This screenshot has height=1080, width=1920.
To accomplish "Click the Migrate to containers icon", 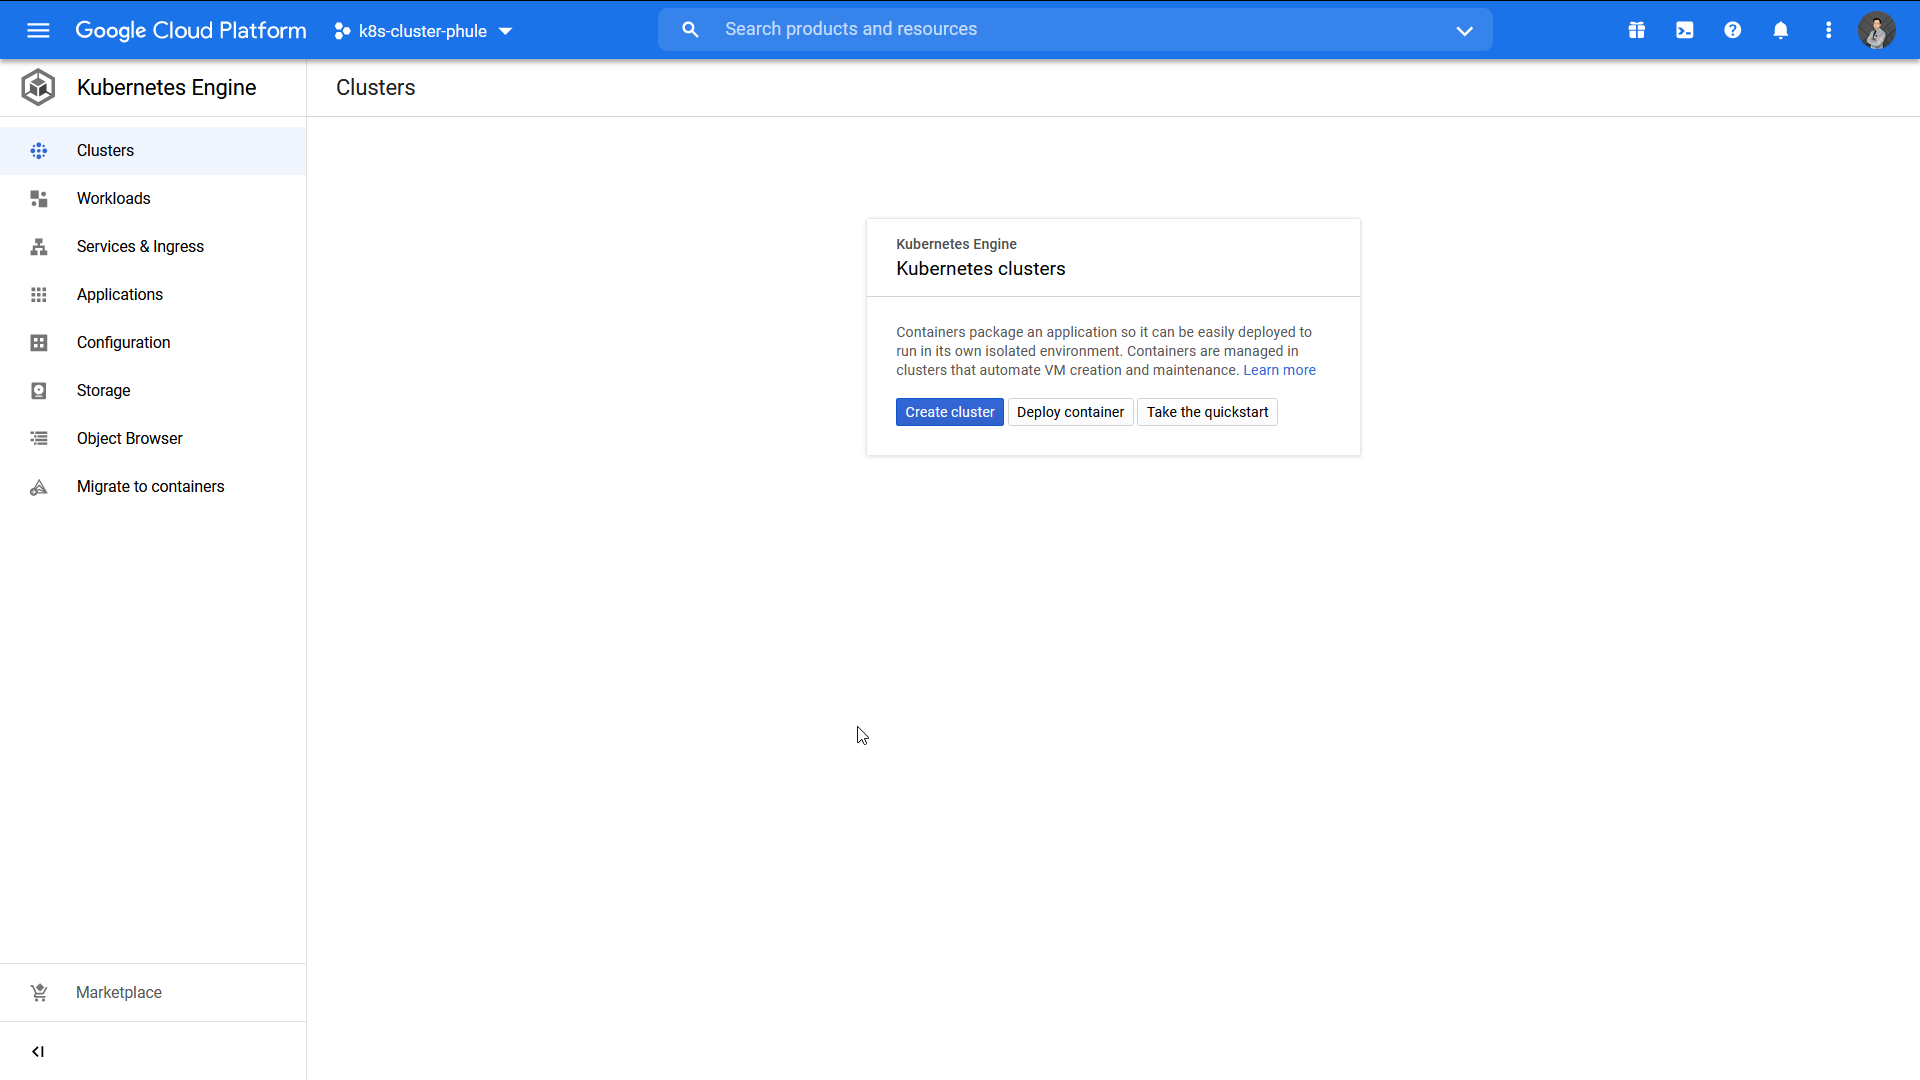I will click(x=38, y=487).
